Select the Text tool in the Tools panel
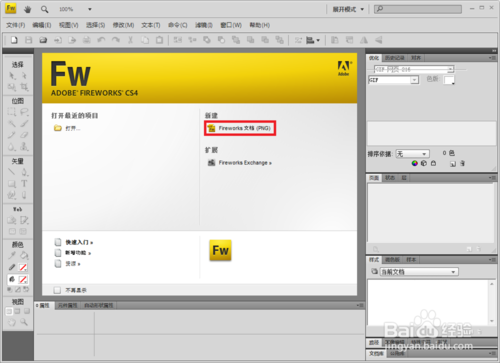 (24, 184)
